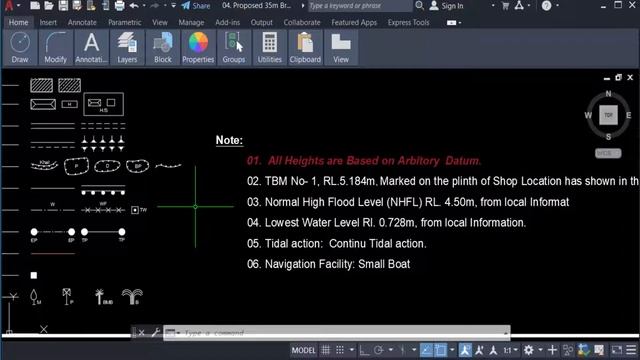
Task: Open the Properties color wheel panel
Action: pos(198,47)
